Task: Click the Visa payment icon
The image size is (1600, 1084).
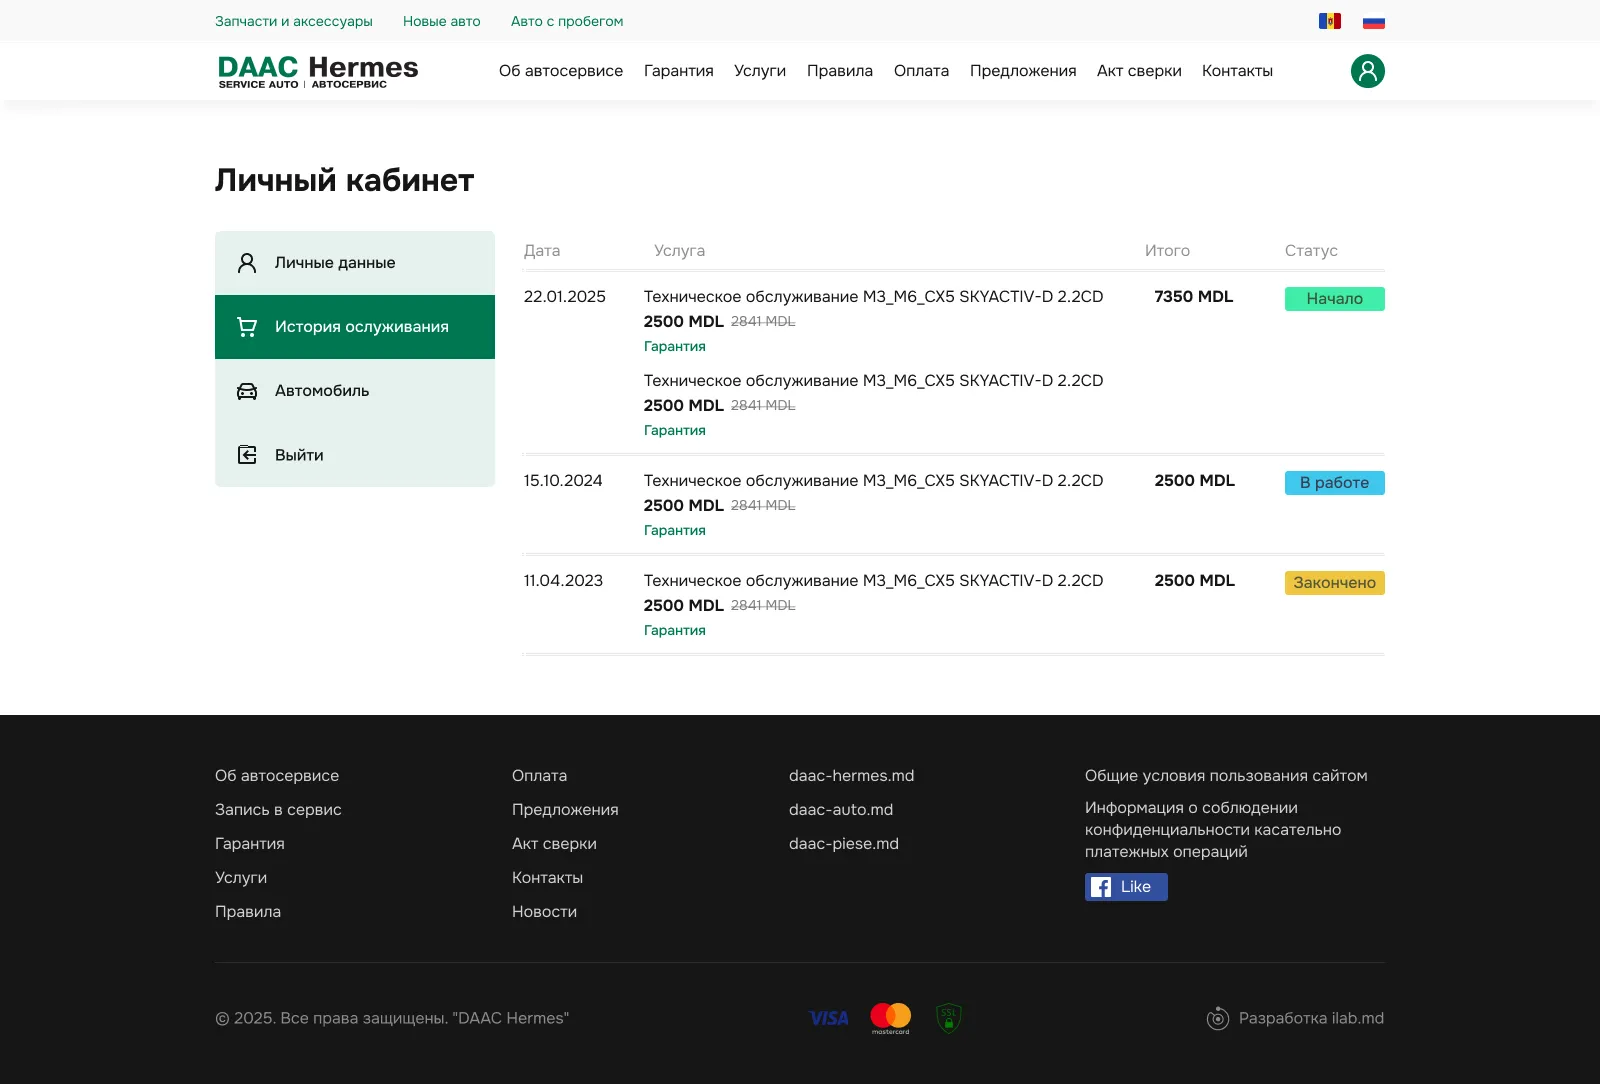Action: click(828, 1018)
